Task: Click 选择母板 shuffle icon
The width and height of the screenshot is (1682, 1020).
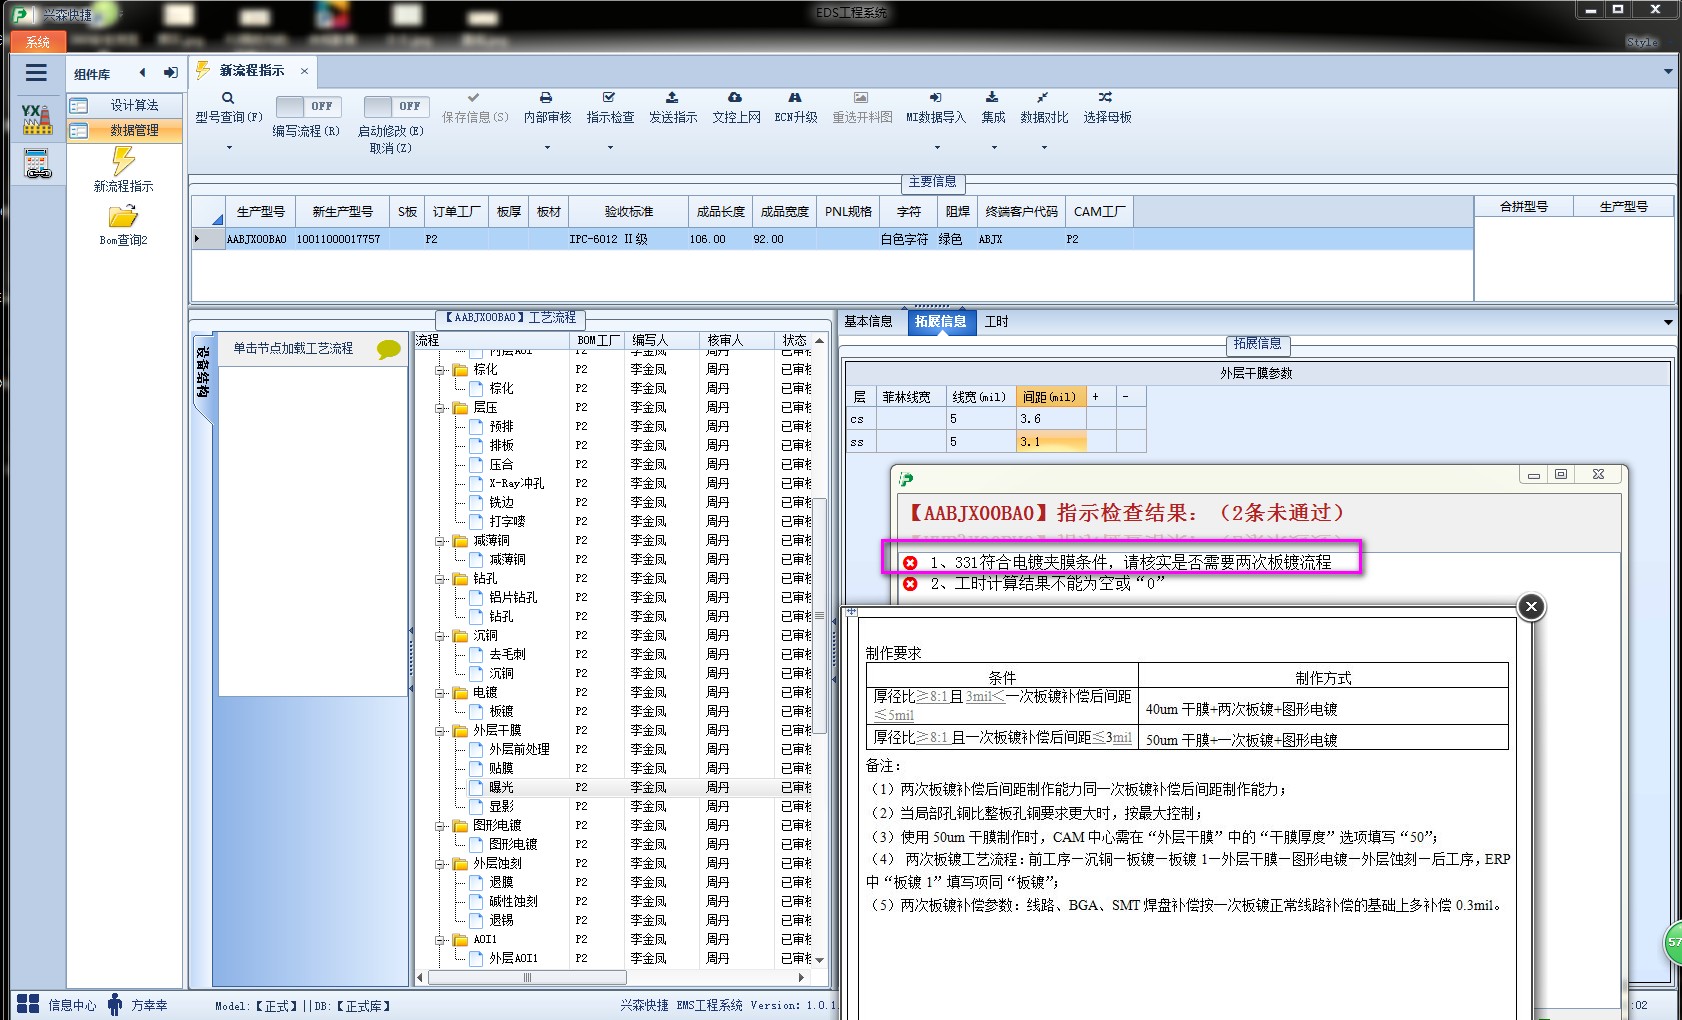Action: click(1105, 98)
